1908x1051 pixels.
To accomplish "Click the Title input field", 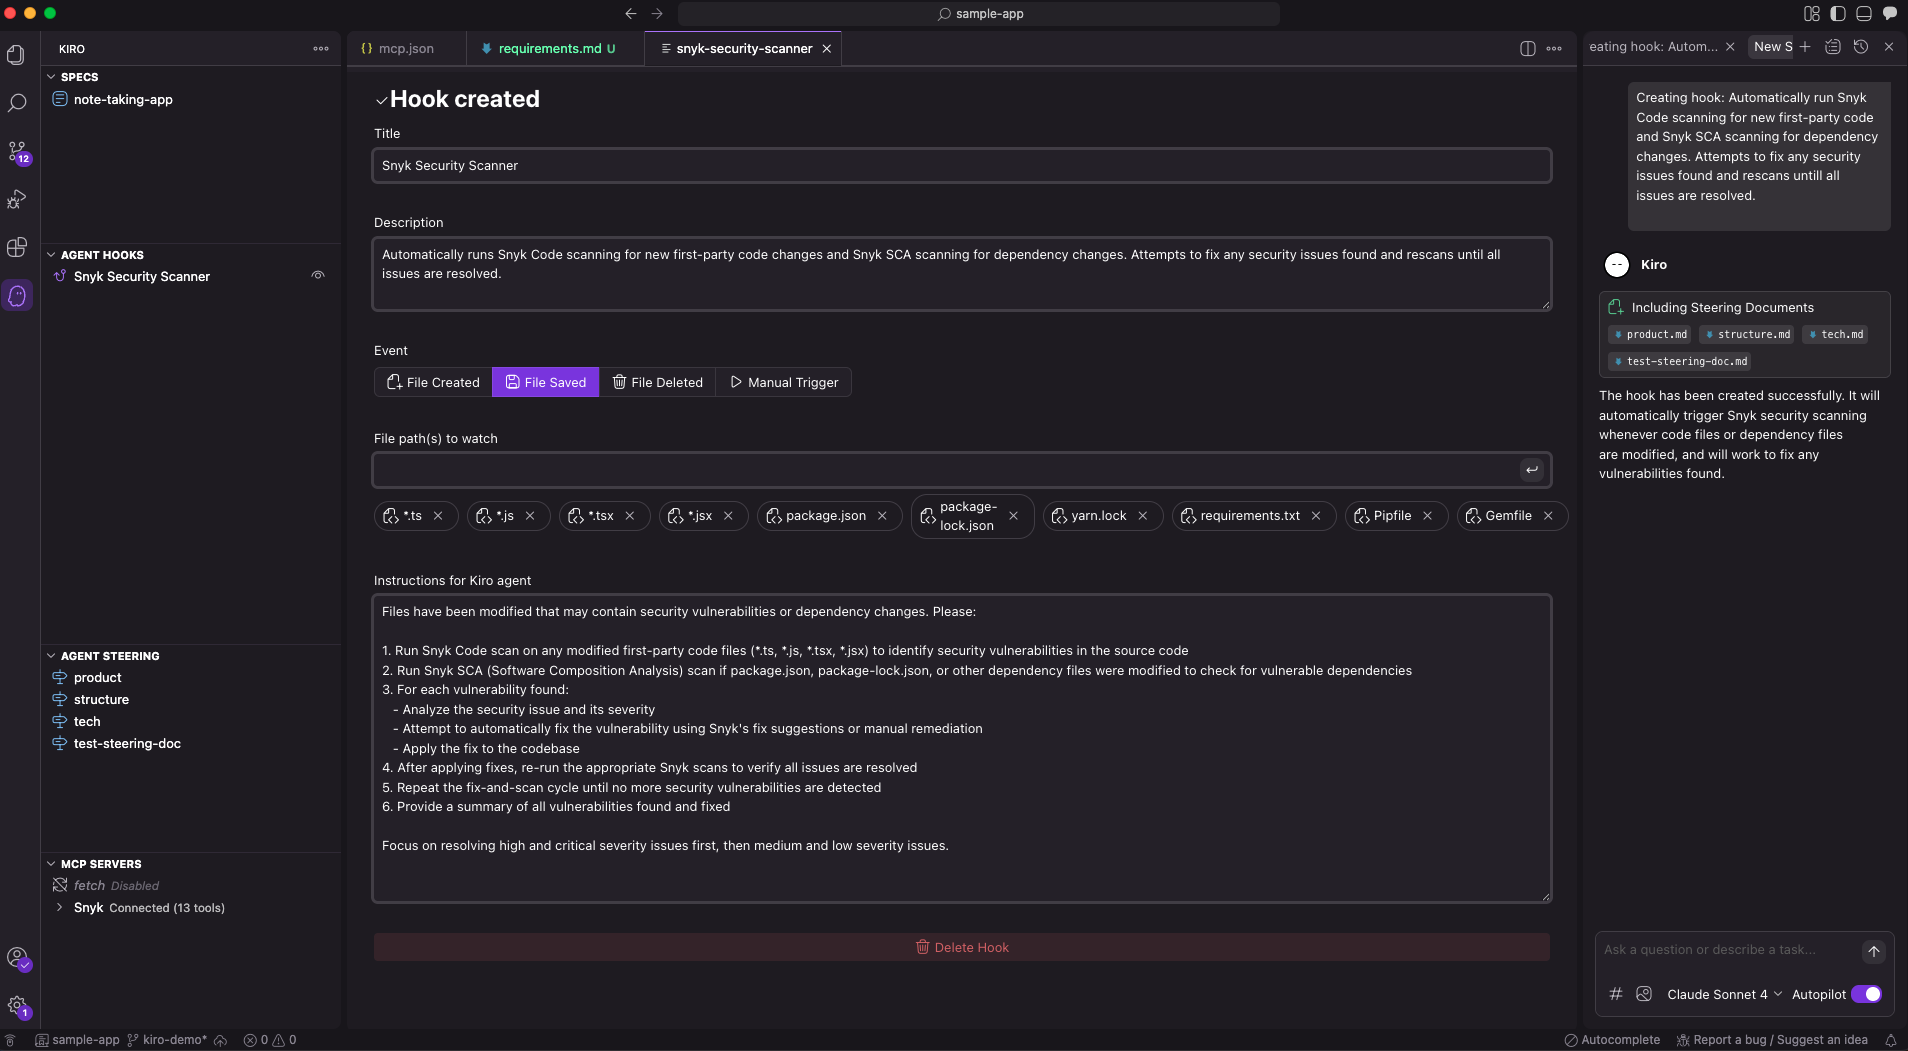I will [962, 166].
